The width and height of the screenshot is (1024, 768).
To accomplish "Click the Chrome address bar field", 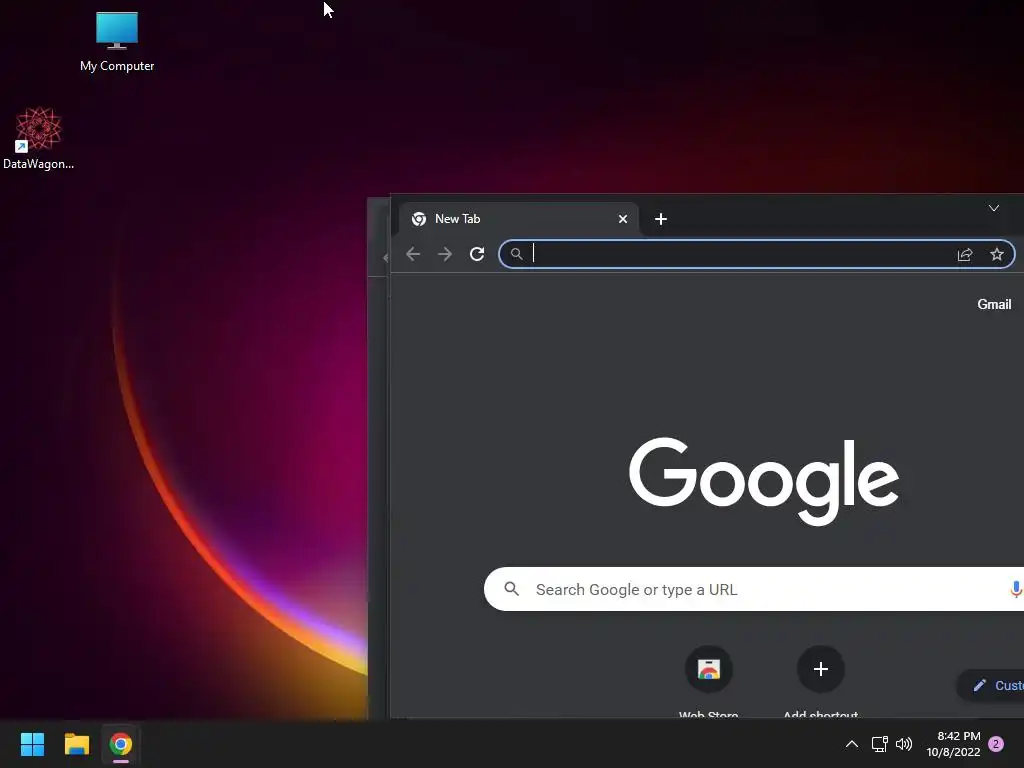I will pyautogui.click(x=757, y=254).
